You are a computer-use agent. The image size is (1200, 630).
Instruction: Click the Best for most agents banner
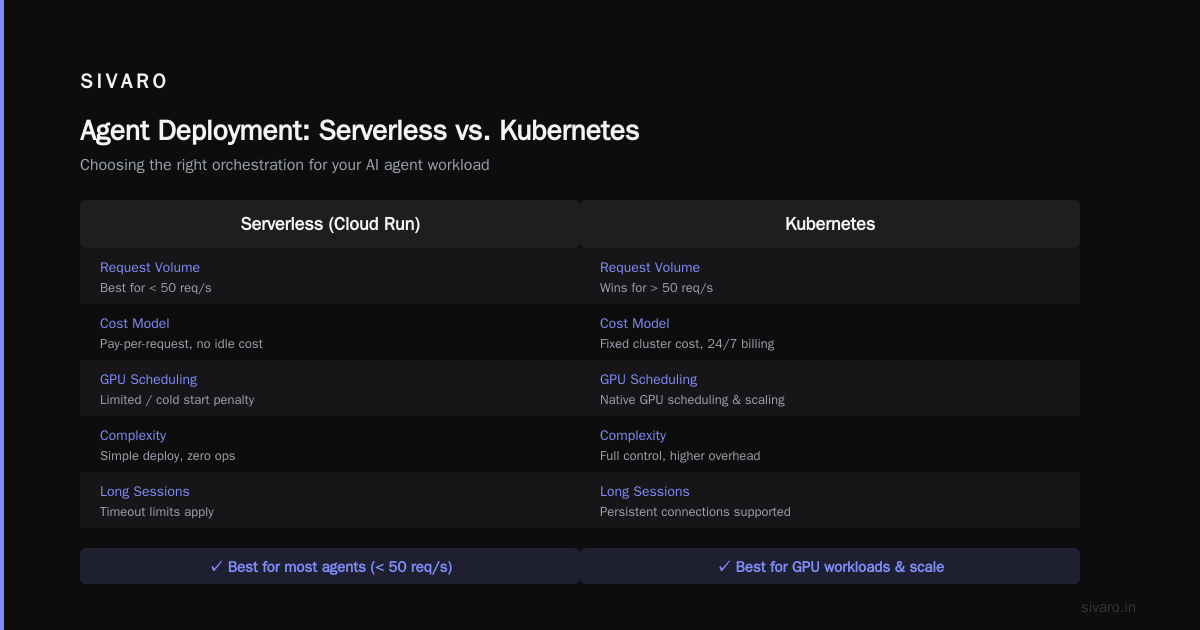pyautogui.click(x=330, y=566)
